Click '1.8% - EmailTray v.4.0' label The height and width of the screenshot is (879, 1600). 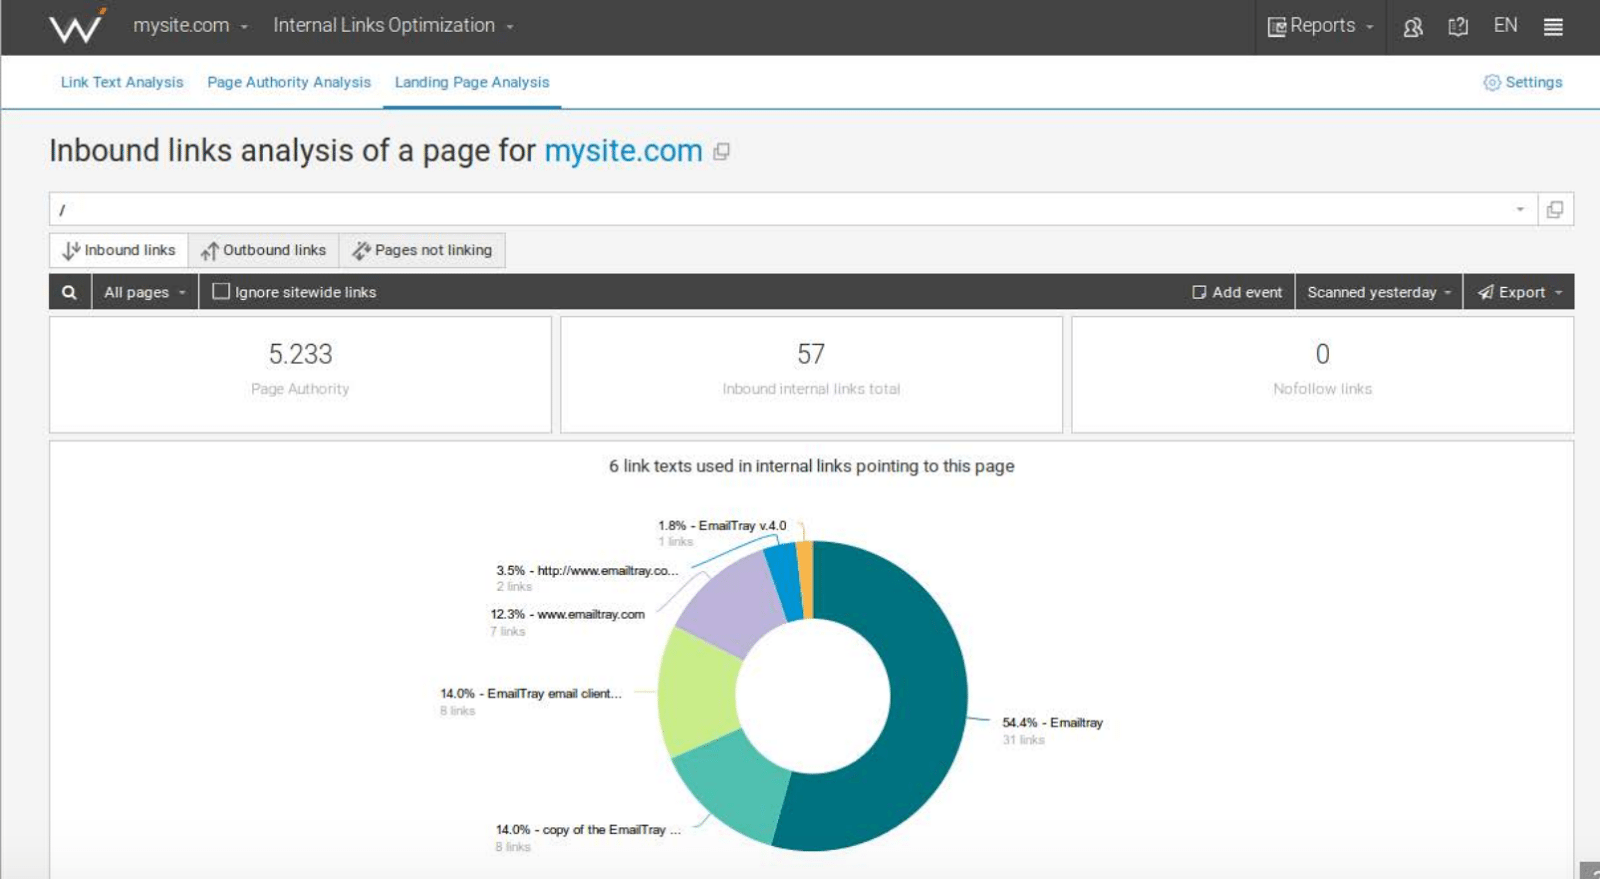pyautogui.click(x=722, y=525)
